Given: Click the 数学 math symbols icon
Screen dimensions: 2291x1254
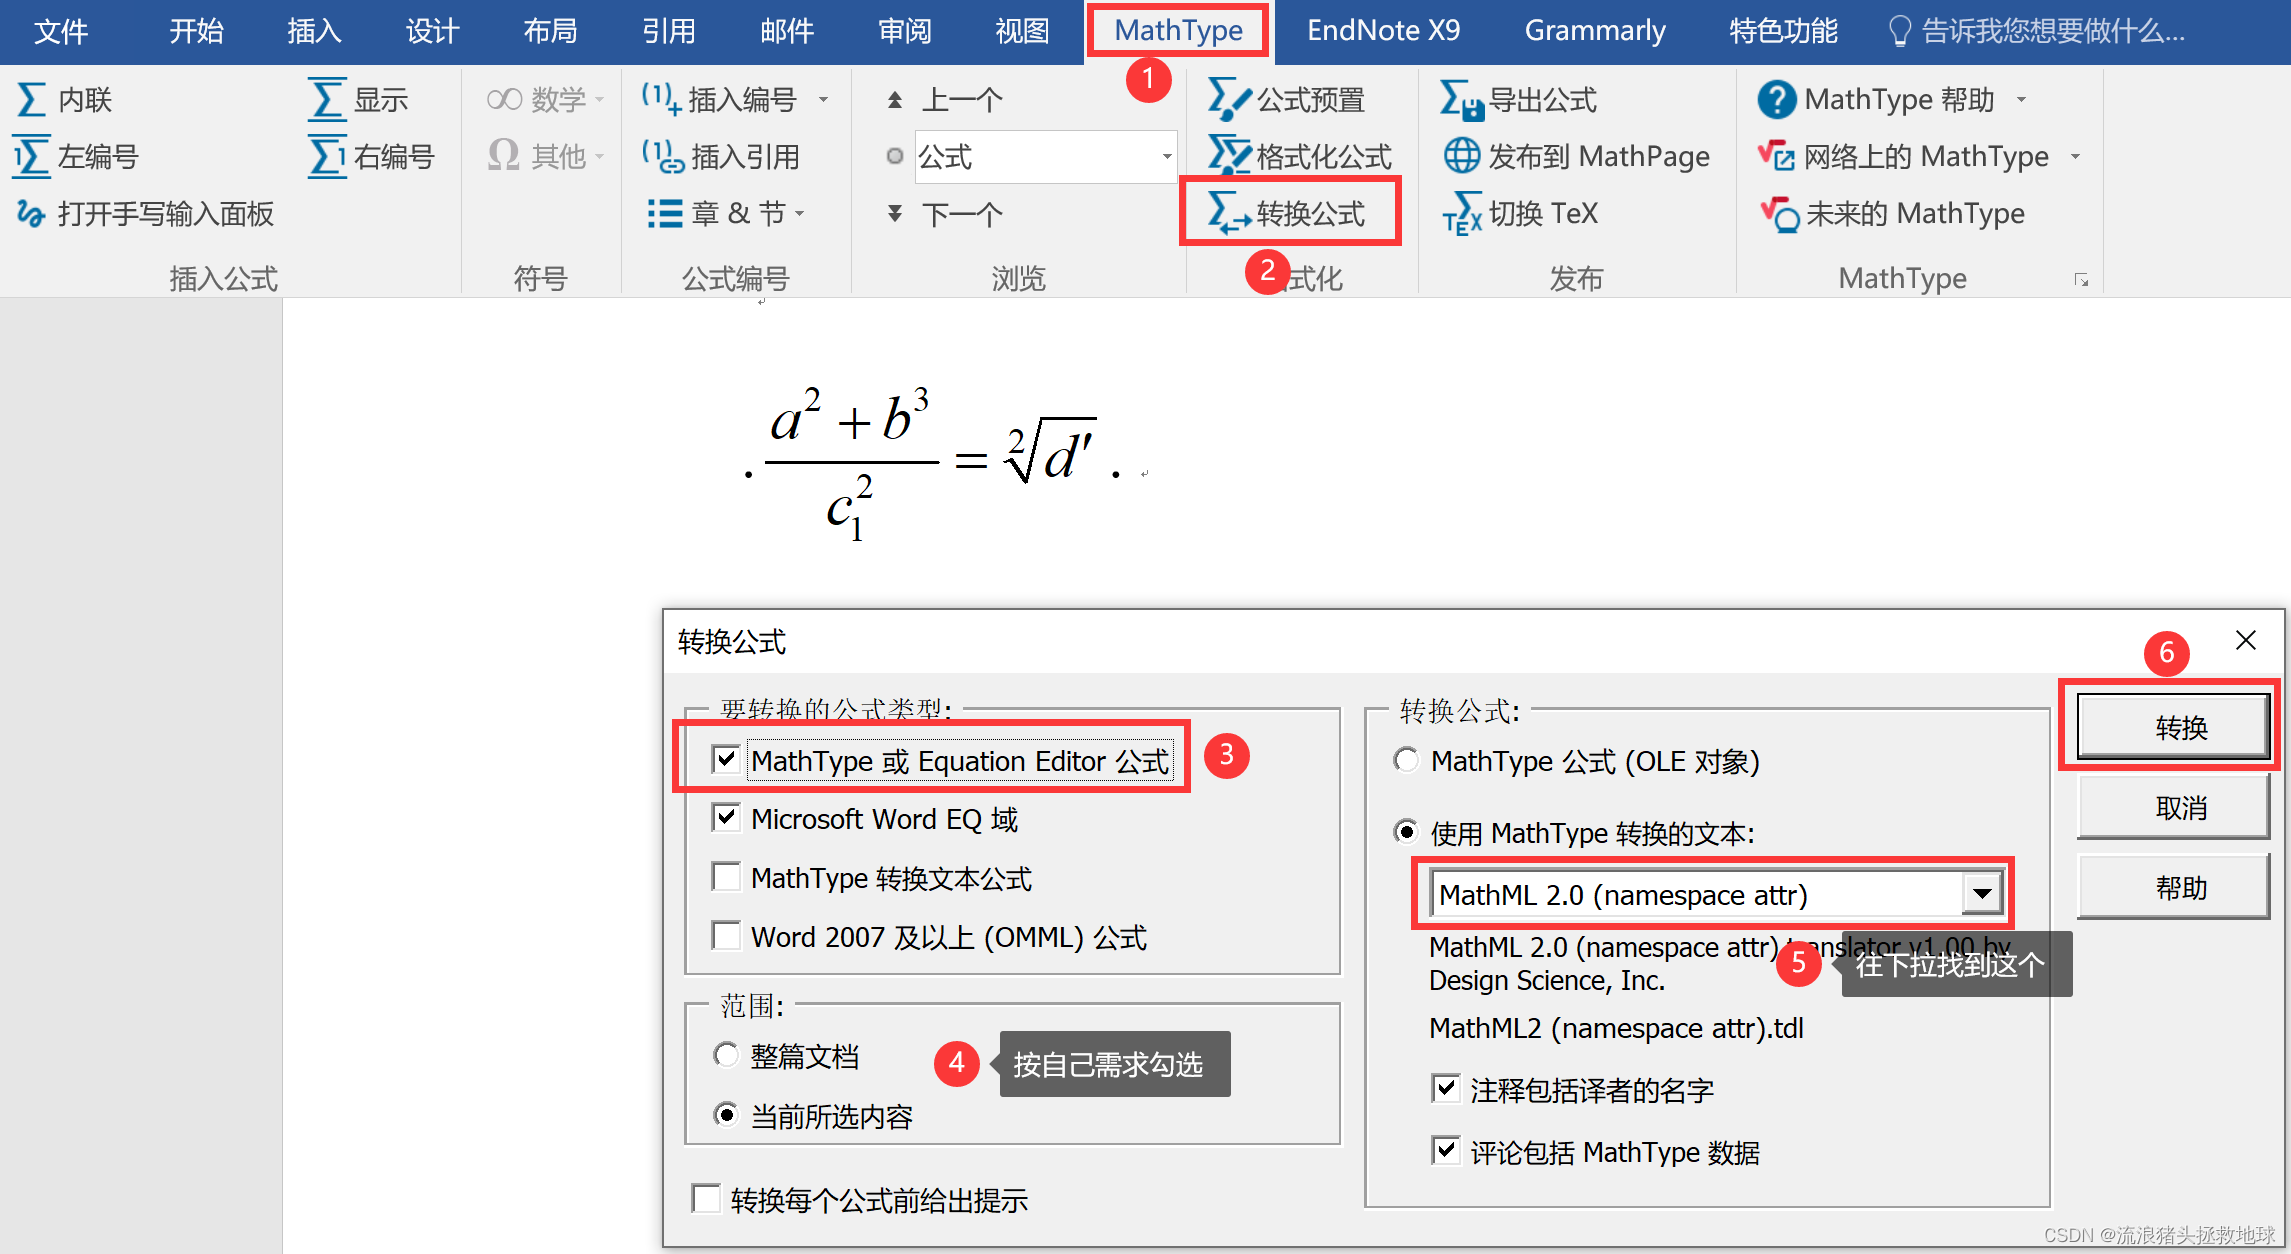Looking at the screenshot, I should coord(504,99).
